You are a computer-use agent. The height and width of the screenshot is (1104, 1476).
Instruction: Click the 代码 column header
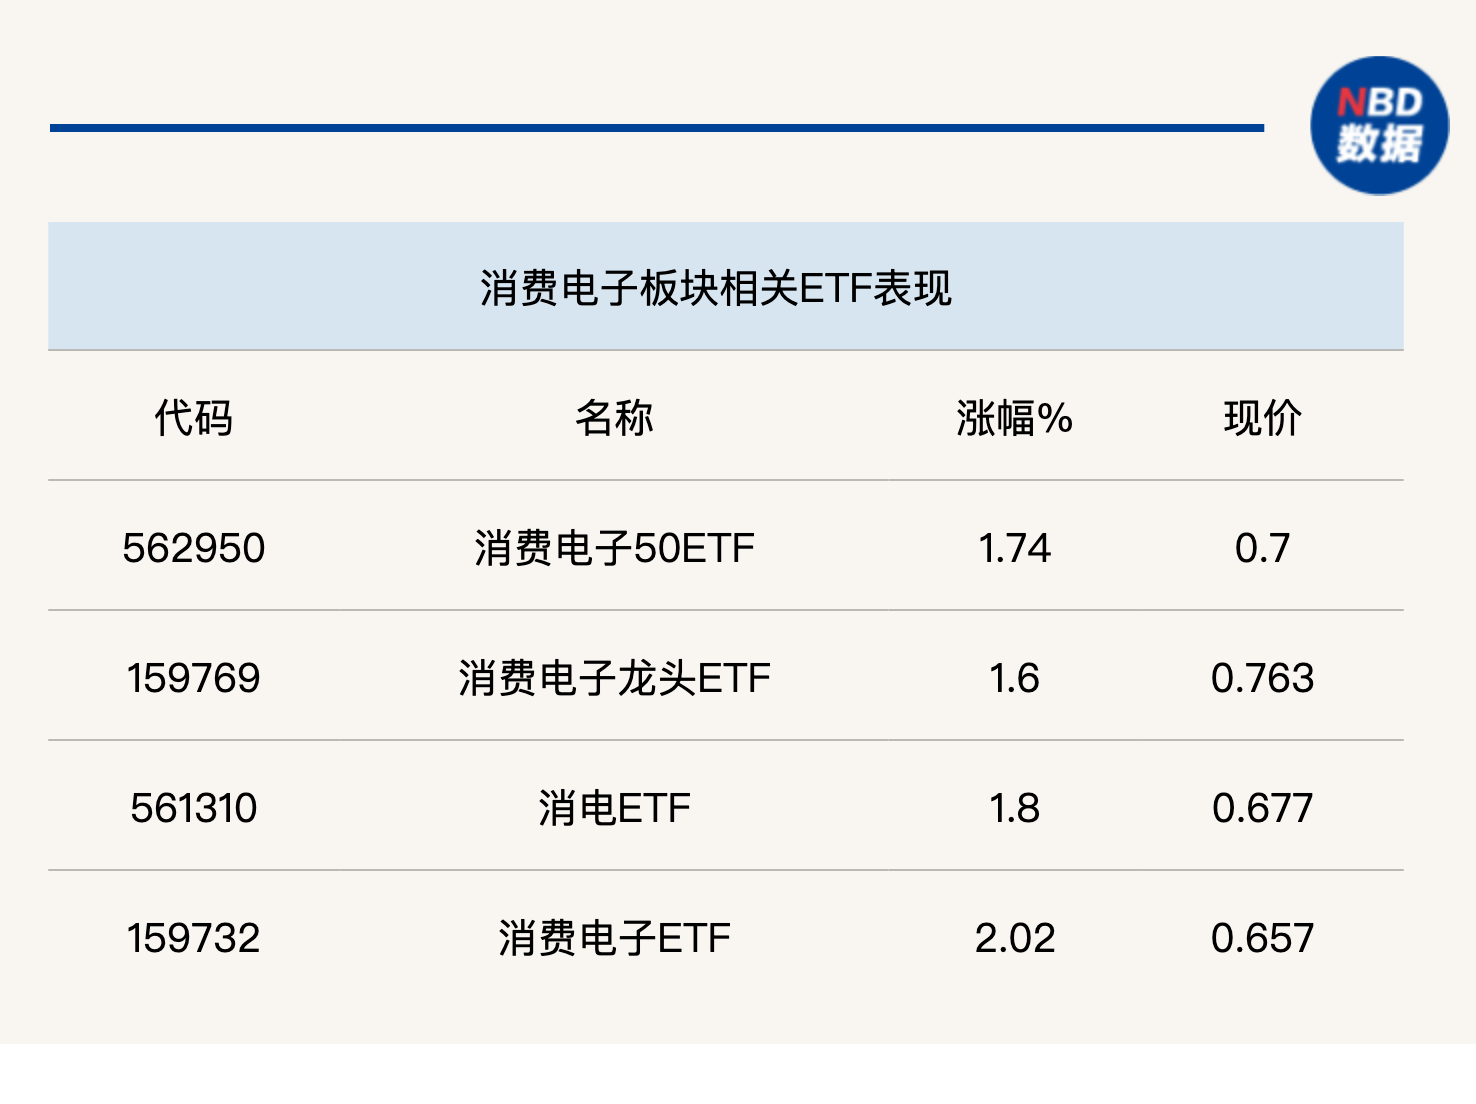click(193, 418)
